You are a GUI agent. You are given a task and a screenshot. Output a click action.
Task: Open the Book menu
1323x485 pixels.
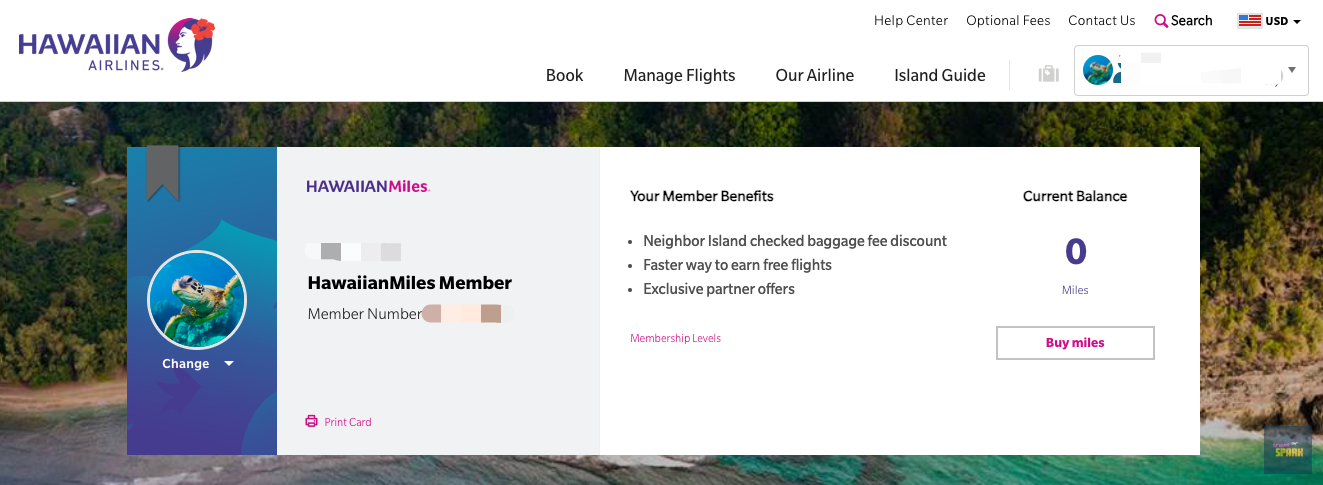click(x=564, y=75)
